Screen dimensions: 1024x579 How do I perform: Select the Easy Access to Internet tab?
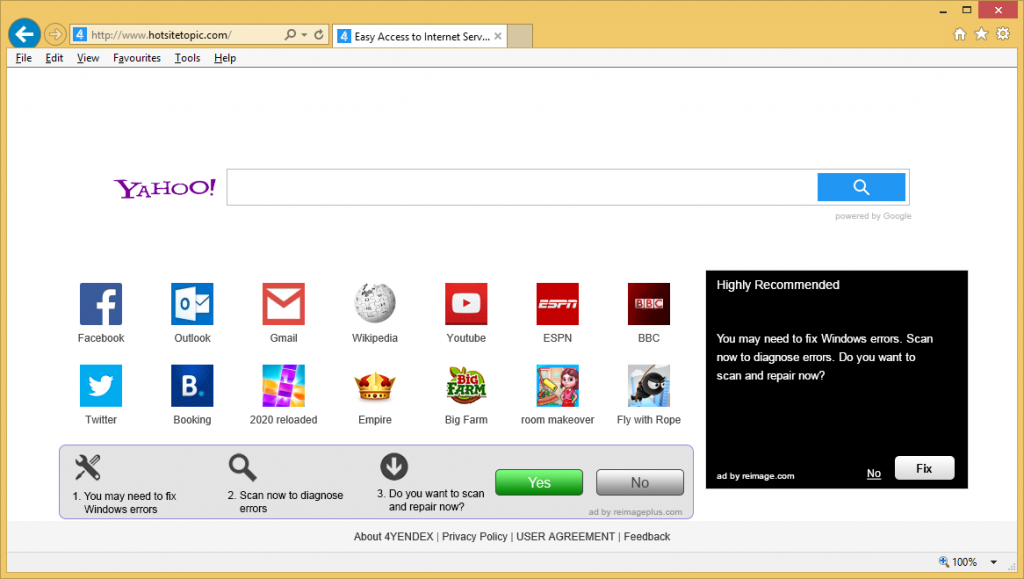click(413, 36)
